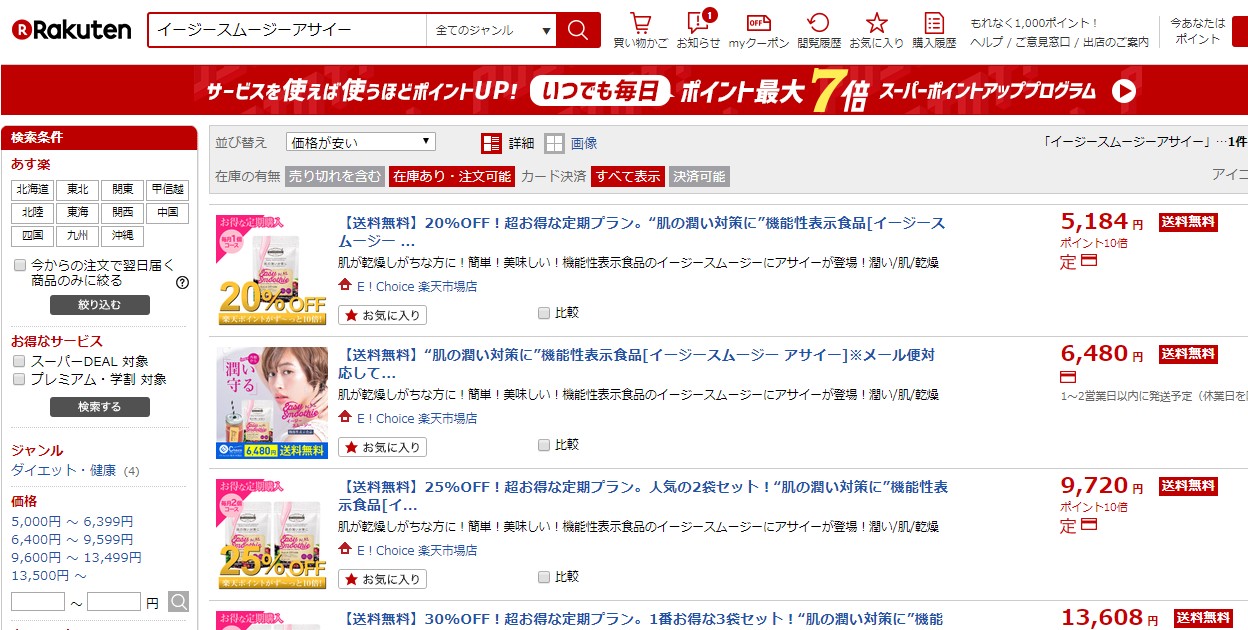This screenshot has width=1248, height=630.
Task: Select 東海 region button
Action: 77,213
